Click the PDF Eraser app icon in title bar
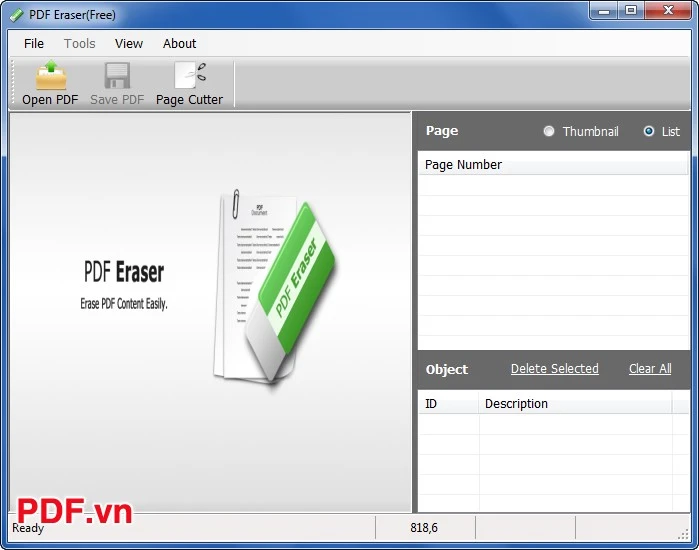699x550 pixels. (16, 15)
